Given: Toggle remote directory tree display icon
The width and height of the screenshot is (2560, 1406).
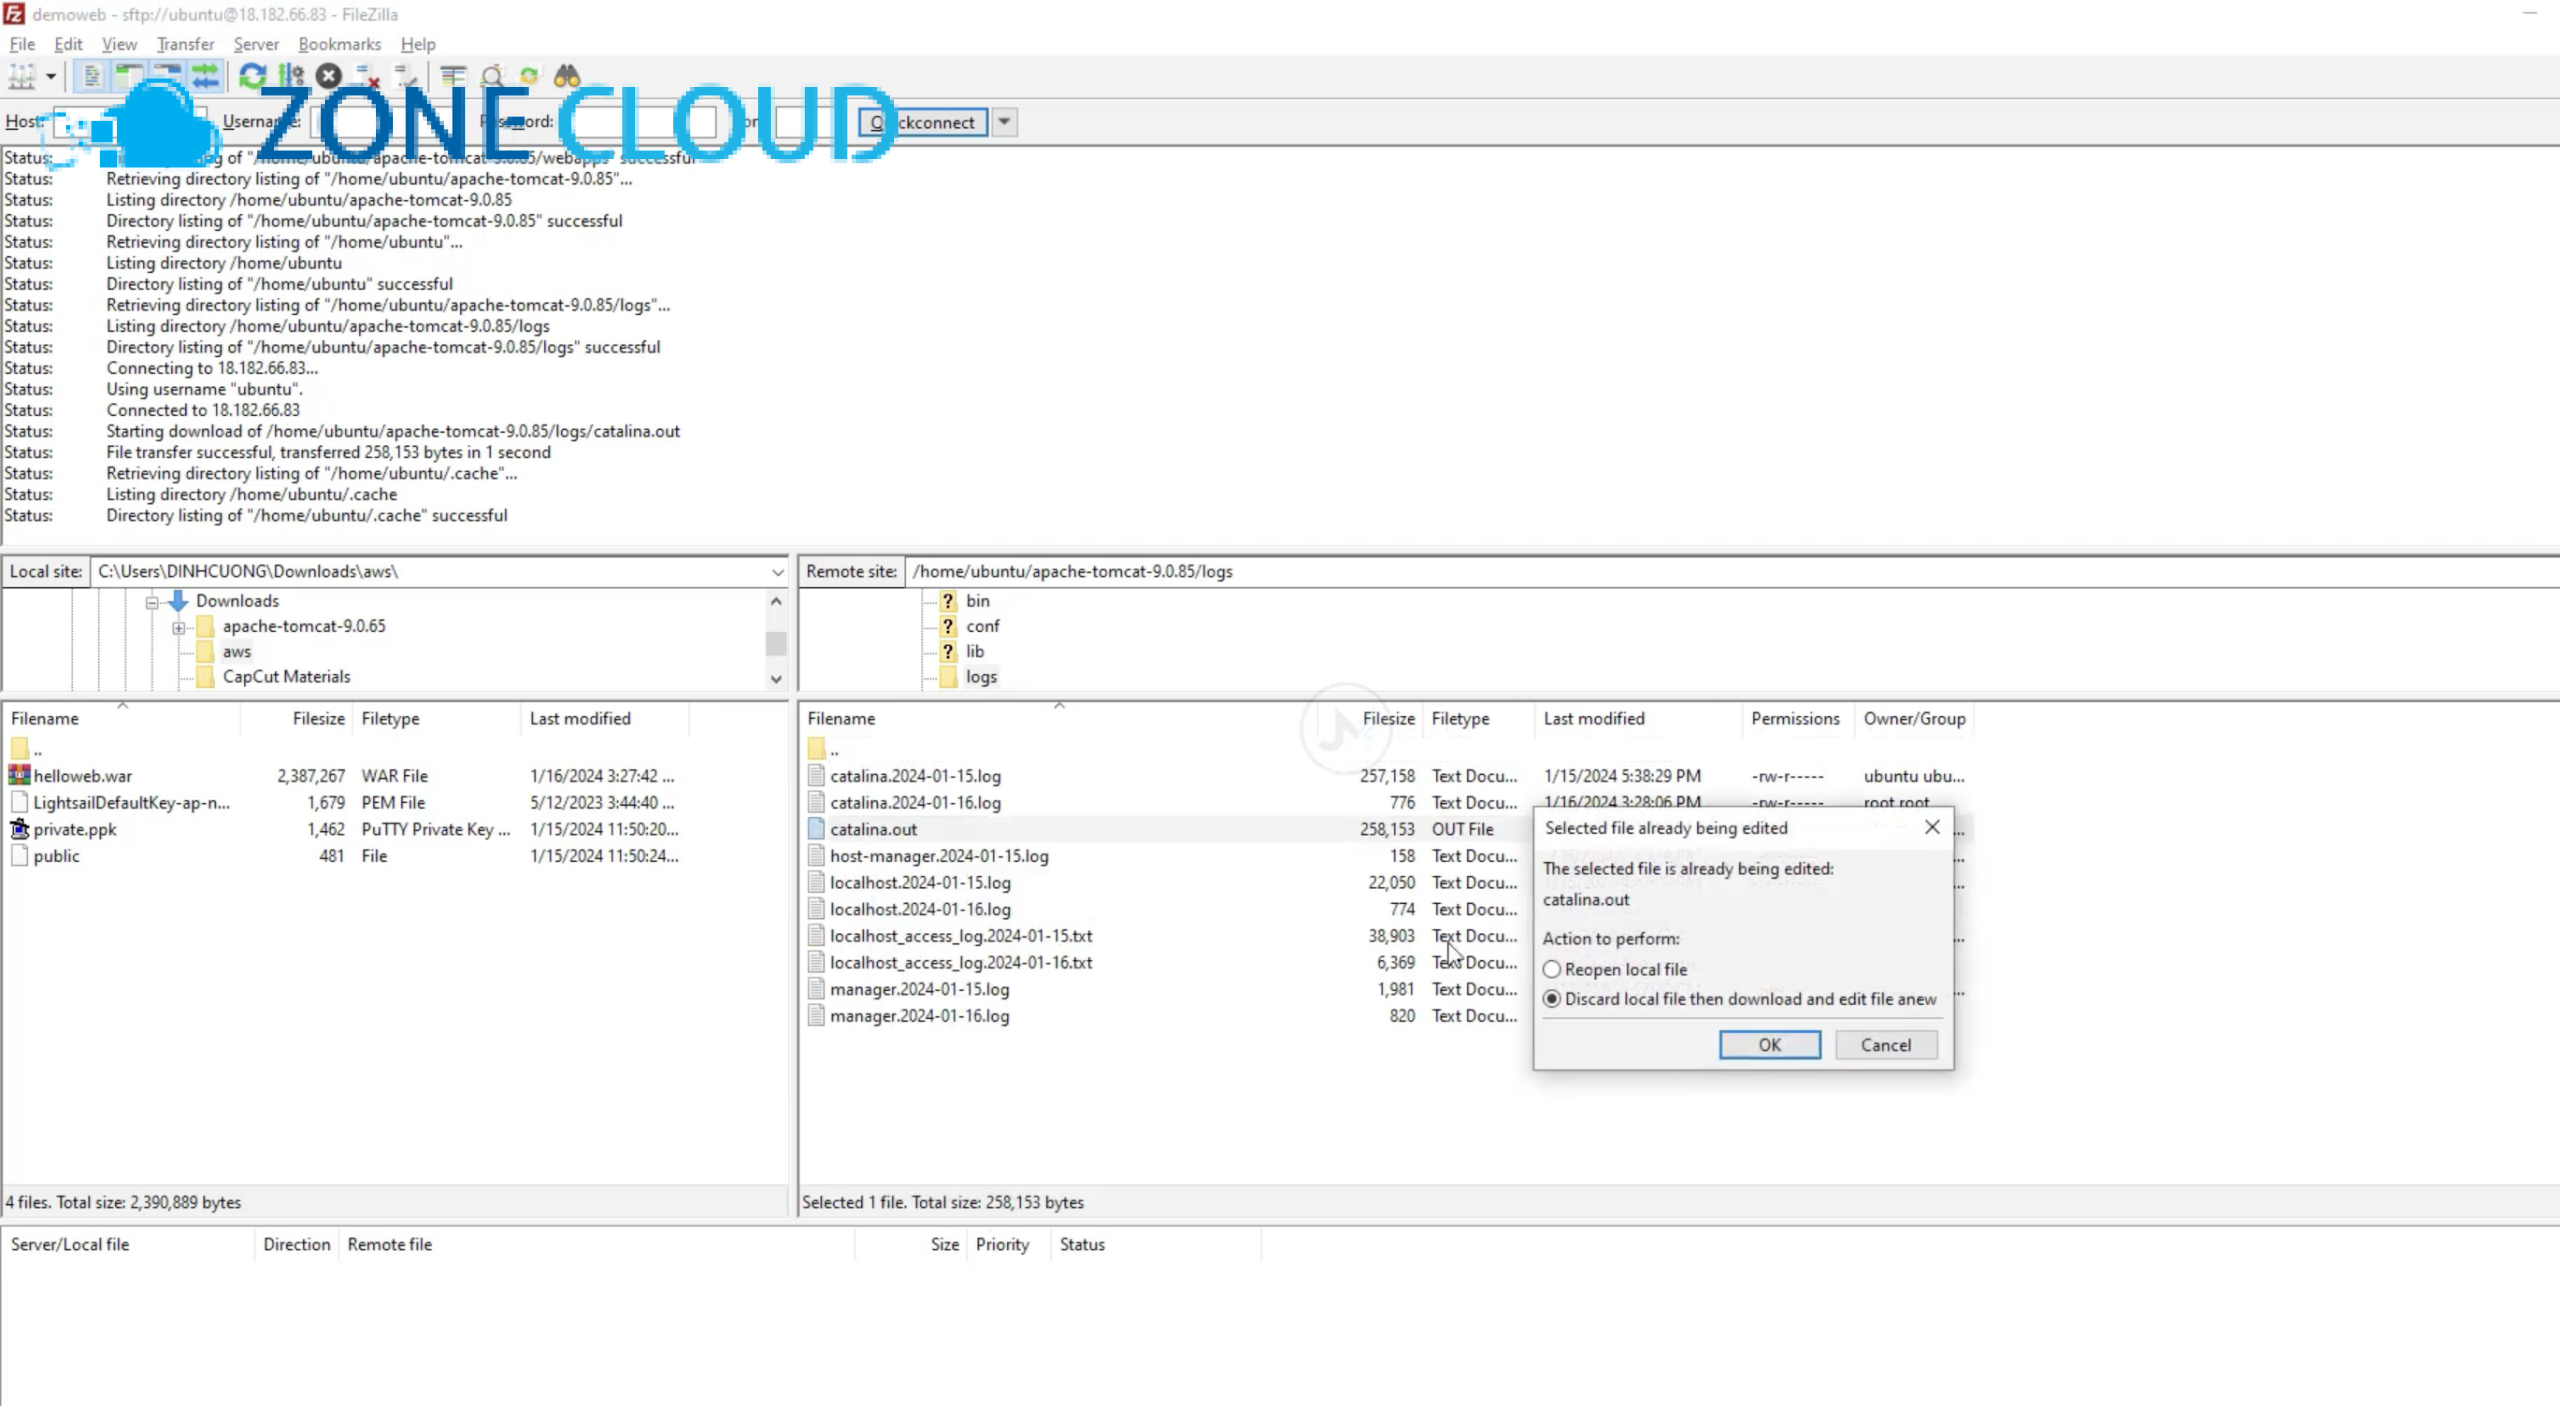Looking at the screenshot, I should click(167, 76).
